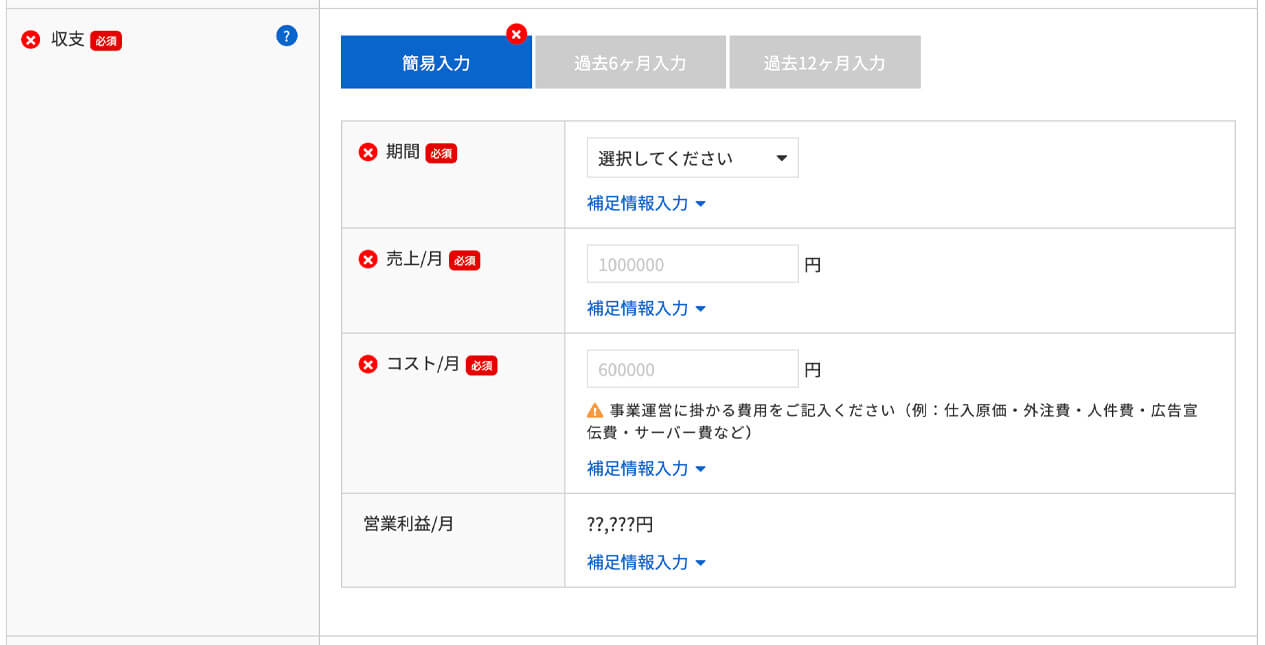
Task: Expand 補足情報入力 under the コスト/月 row
Action: coord(646,468)
